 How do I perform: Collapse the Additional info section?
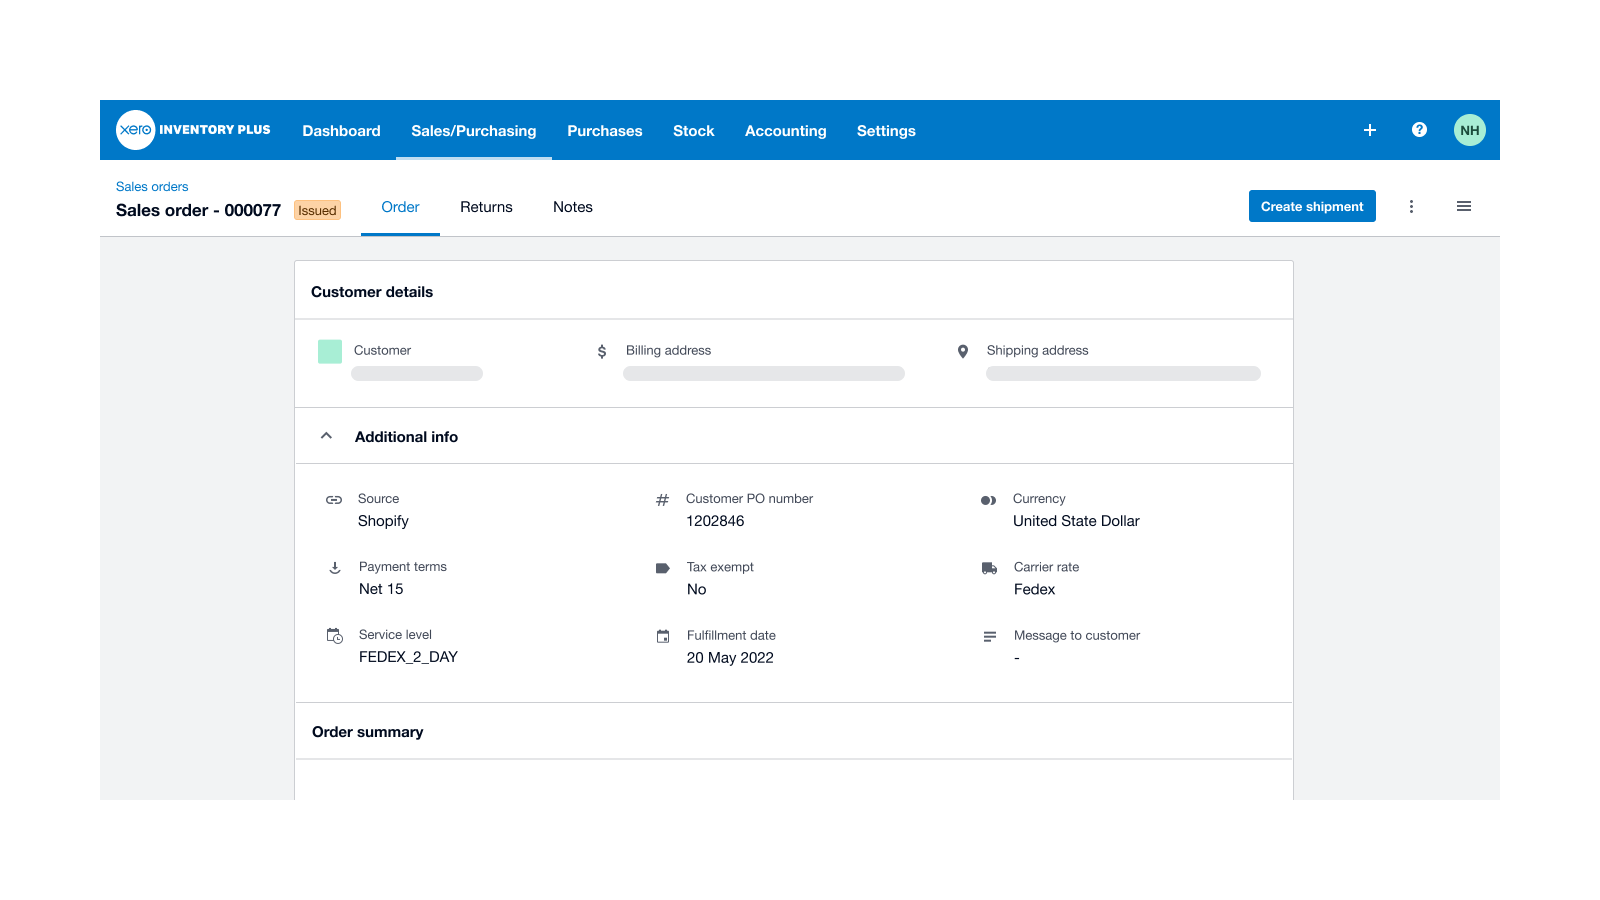pyautogui.click(x=325, y=435)
